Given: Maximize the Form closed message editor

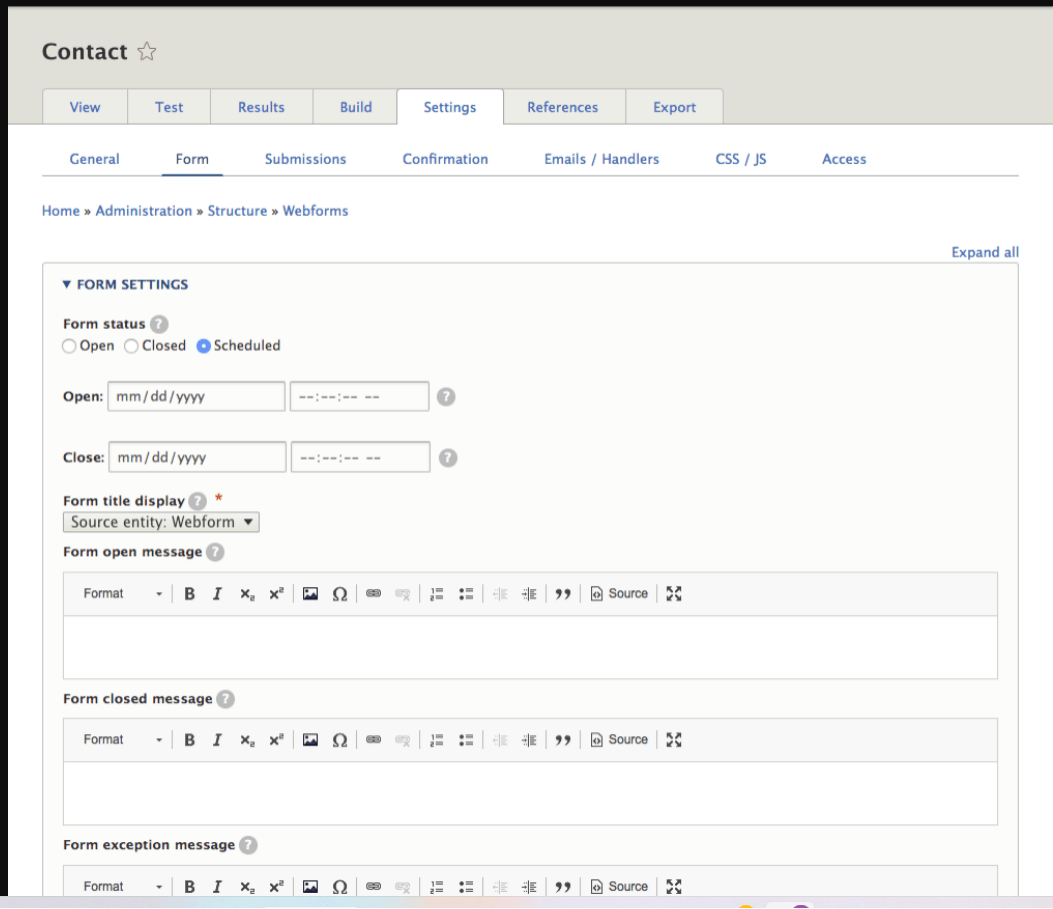Looking at the screenshot, I should click(673, 739).
